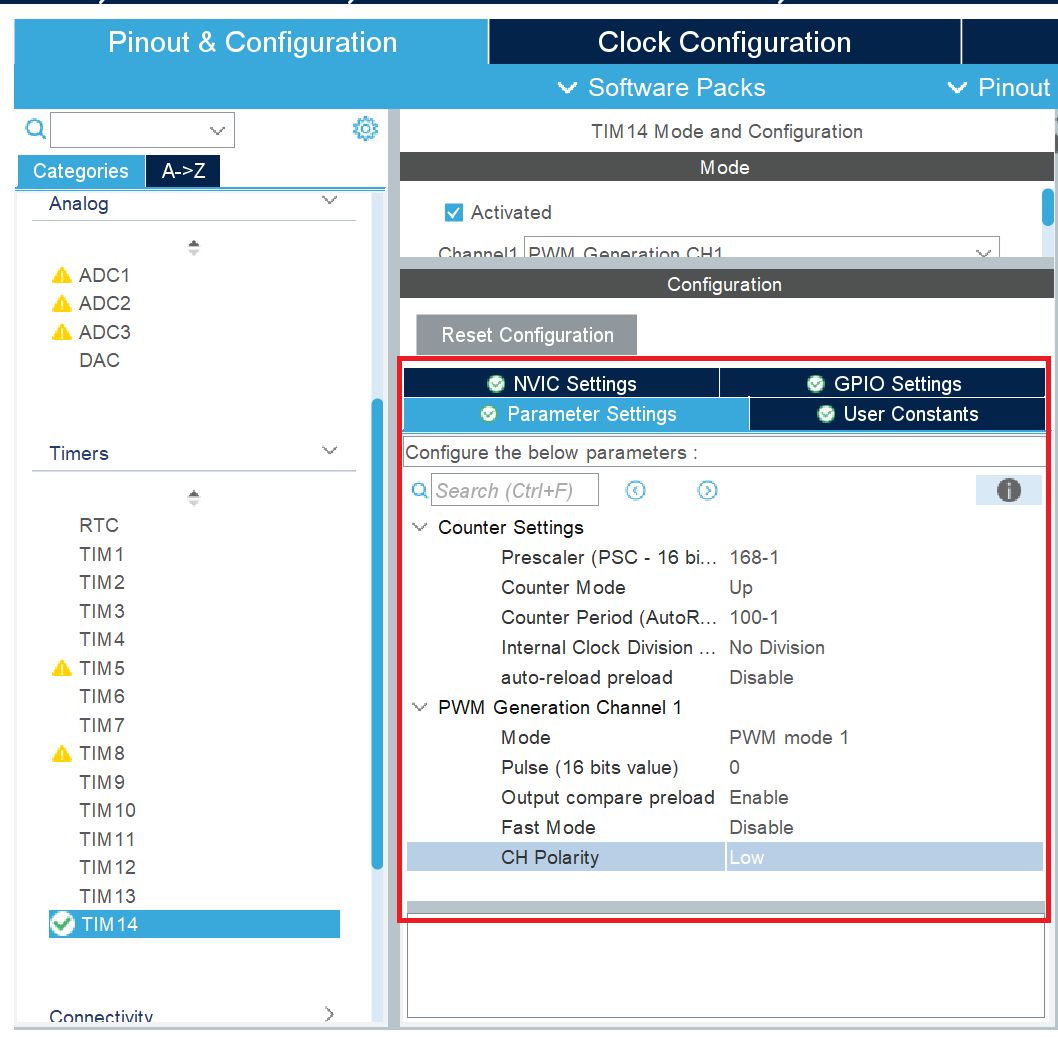Open the NVIC Settings tab

point(561,383)
